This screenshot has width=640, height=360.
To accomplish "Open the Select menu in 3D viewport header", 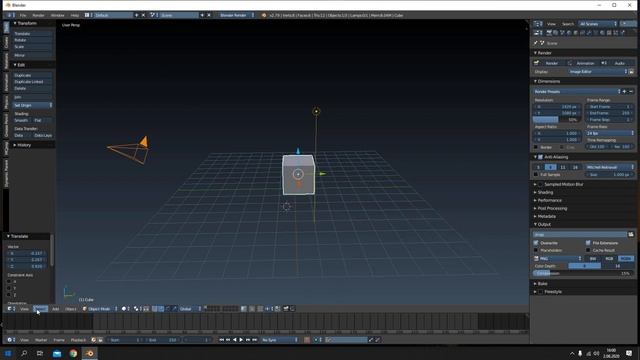I will [x=40, y=309].
